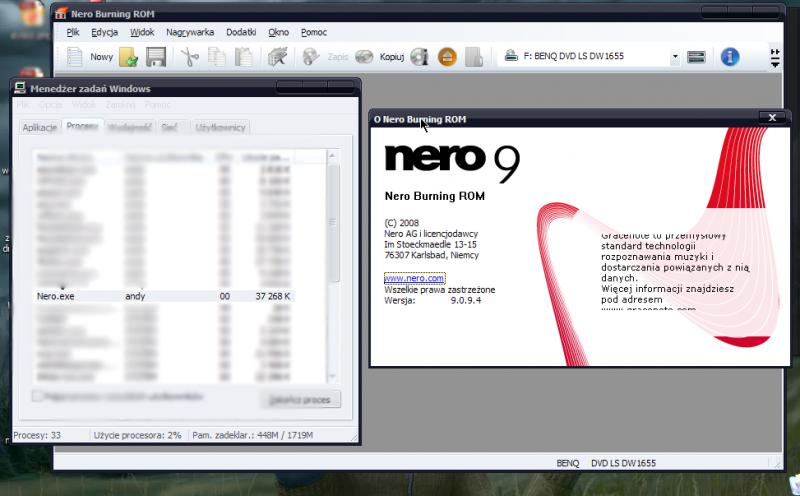800x496 pixels.
Task: Open the disc info icon
Action: coord(419,57)
